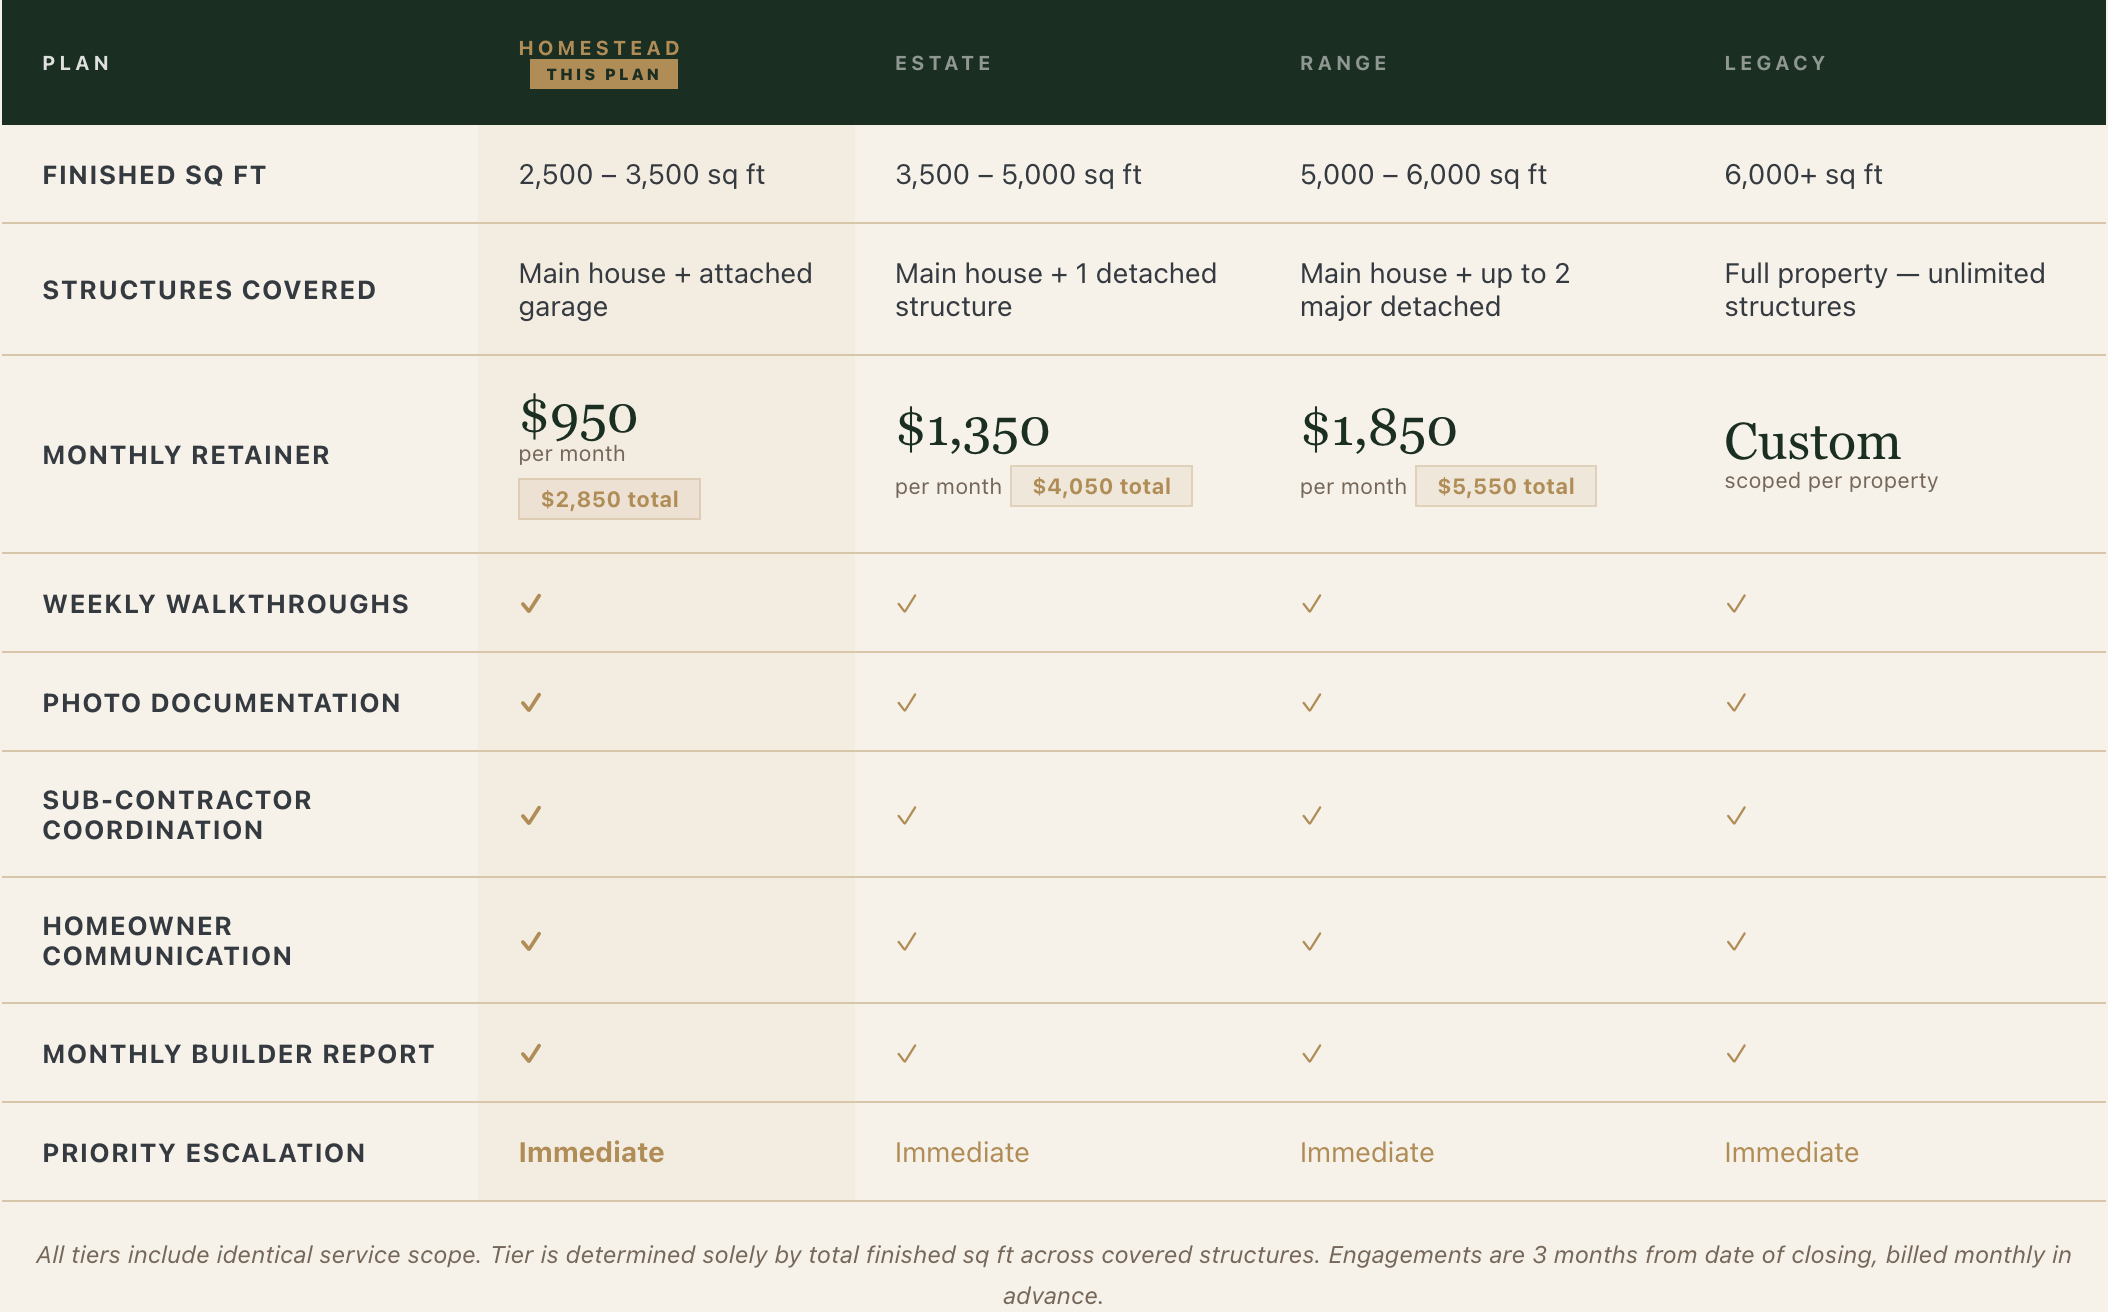Click the Homestead Monthly Builder Report checkmark

coord(531,1053)
